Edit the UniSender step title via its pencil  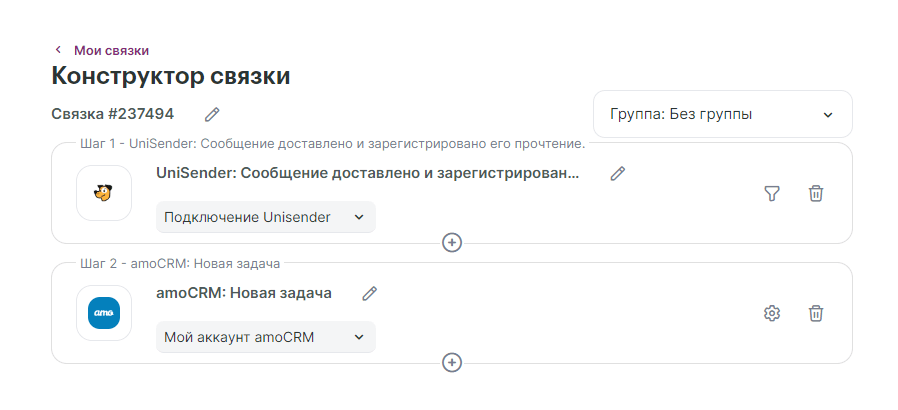[x=617, y=174]
